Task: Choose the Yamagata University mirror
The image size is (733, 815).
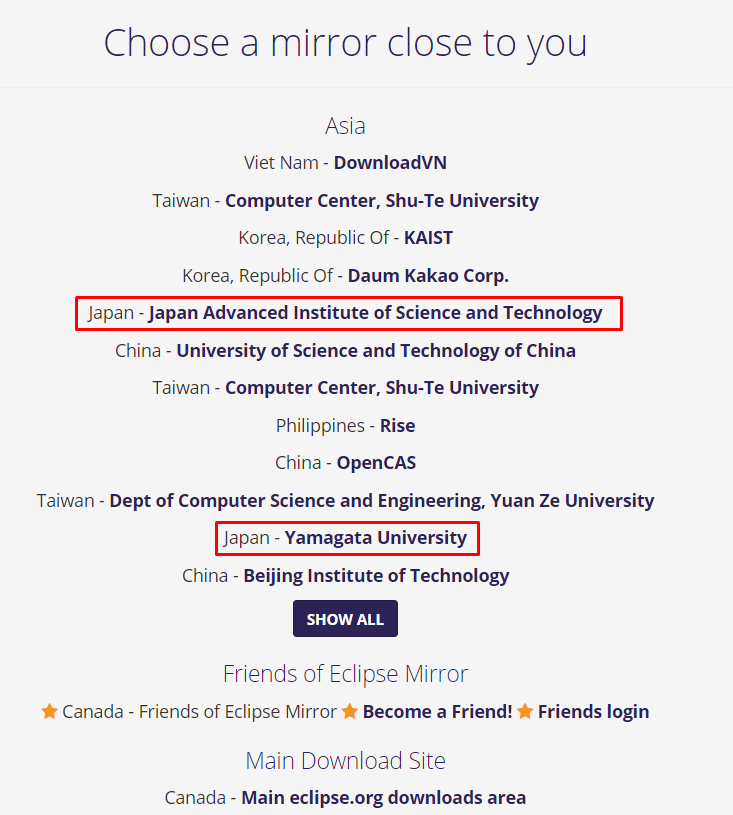Action: coord(375,538)
